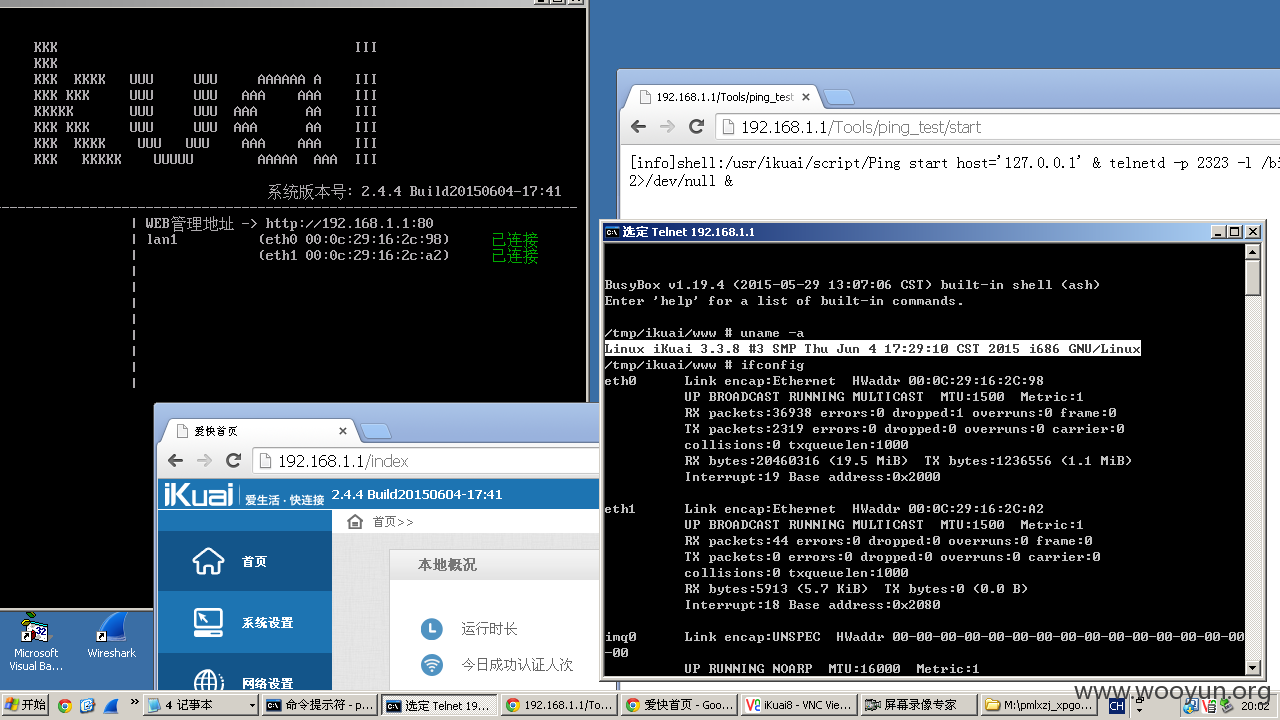Switch to 选定 Telnet taskbar button
This screenshot has width=1280, height=720.
[440, 705]
